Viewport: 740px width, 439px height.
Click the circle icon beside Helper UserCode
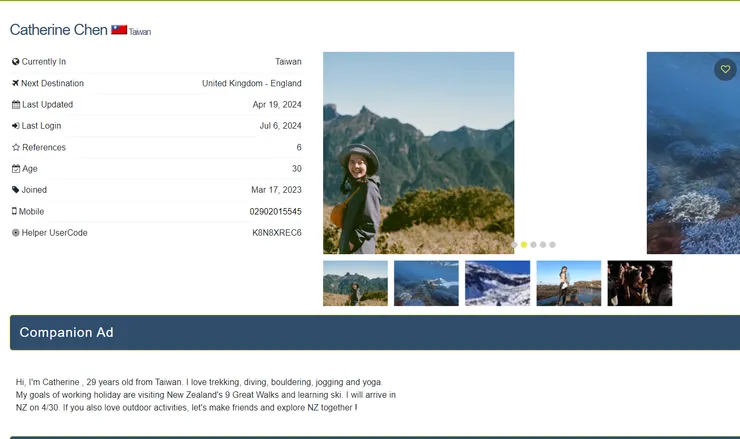[16, 233]
